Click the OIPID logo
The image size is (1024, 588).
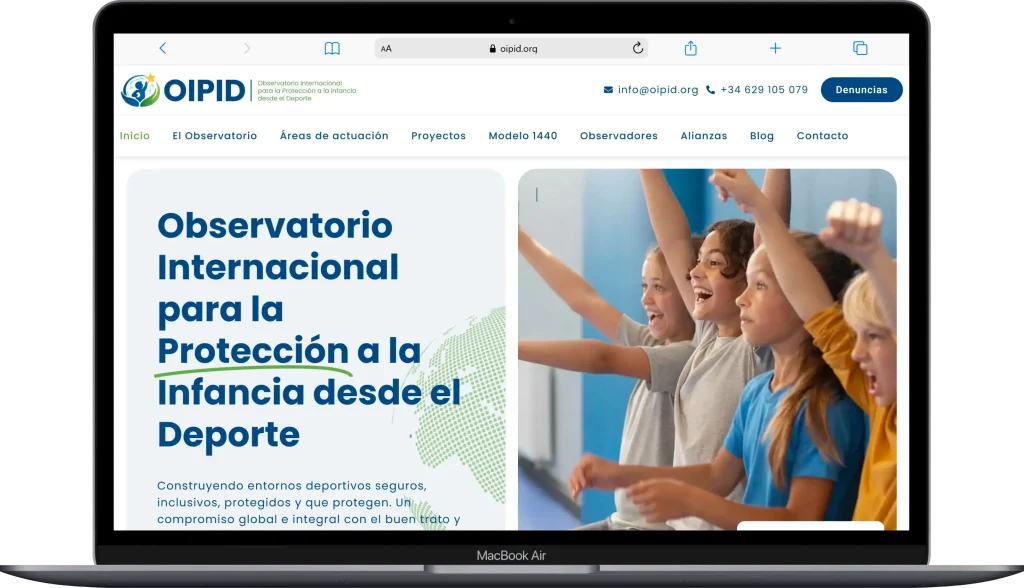pos(183,90)
